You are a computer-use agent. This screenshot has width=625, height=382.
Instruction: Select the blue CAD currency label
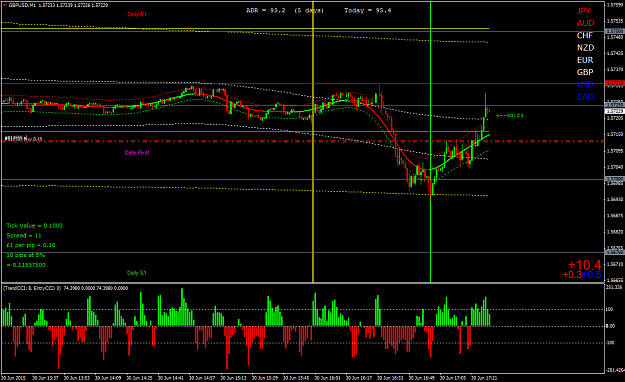click(x=585, y=96)
